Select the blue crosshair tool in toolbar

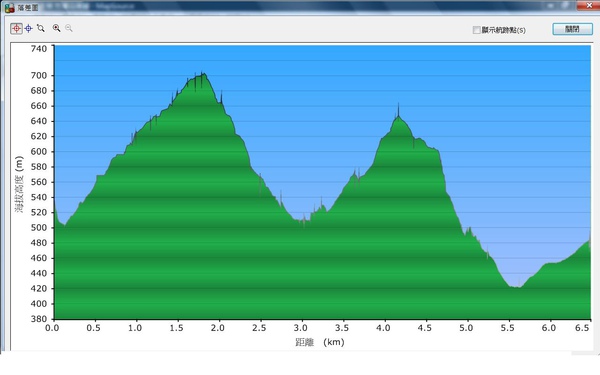tap(29, 28)
